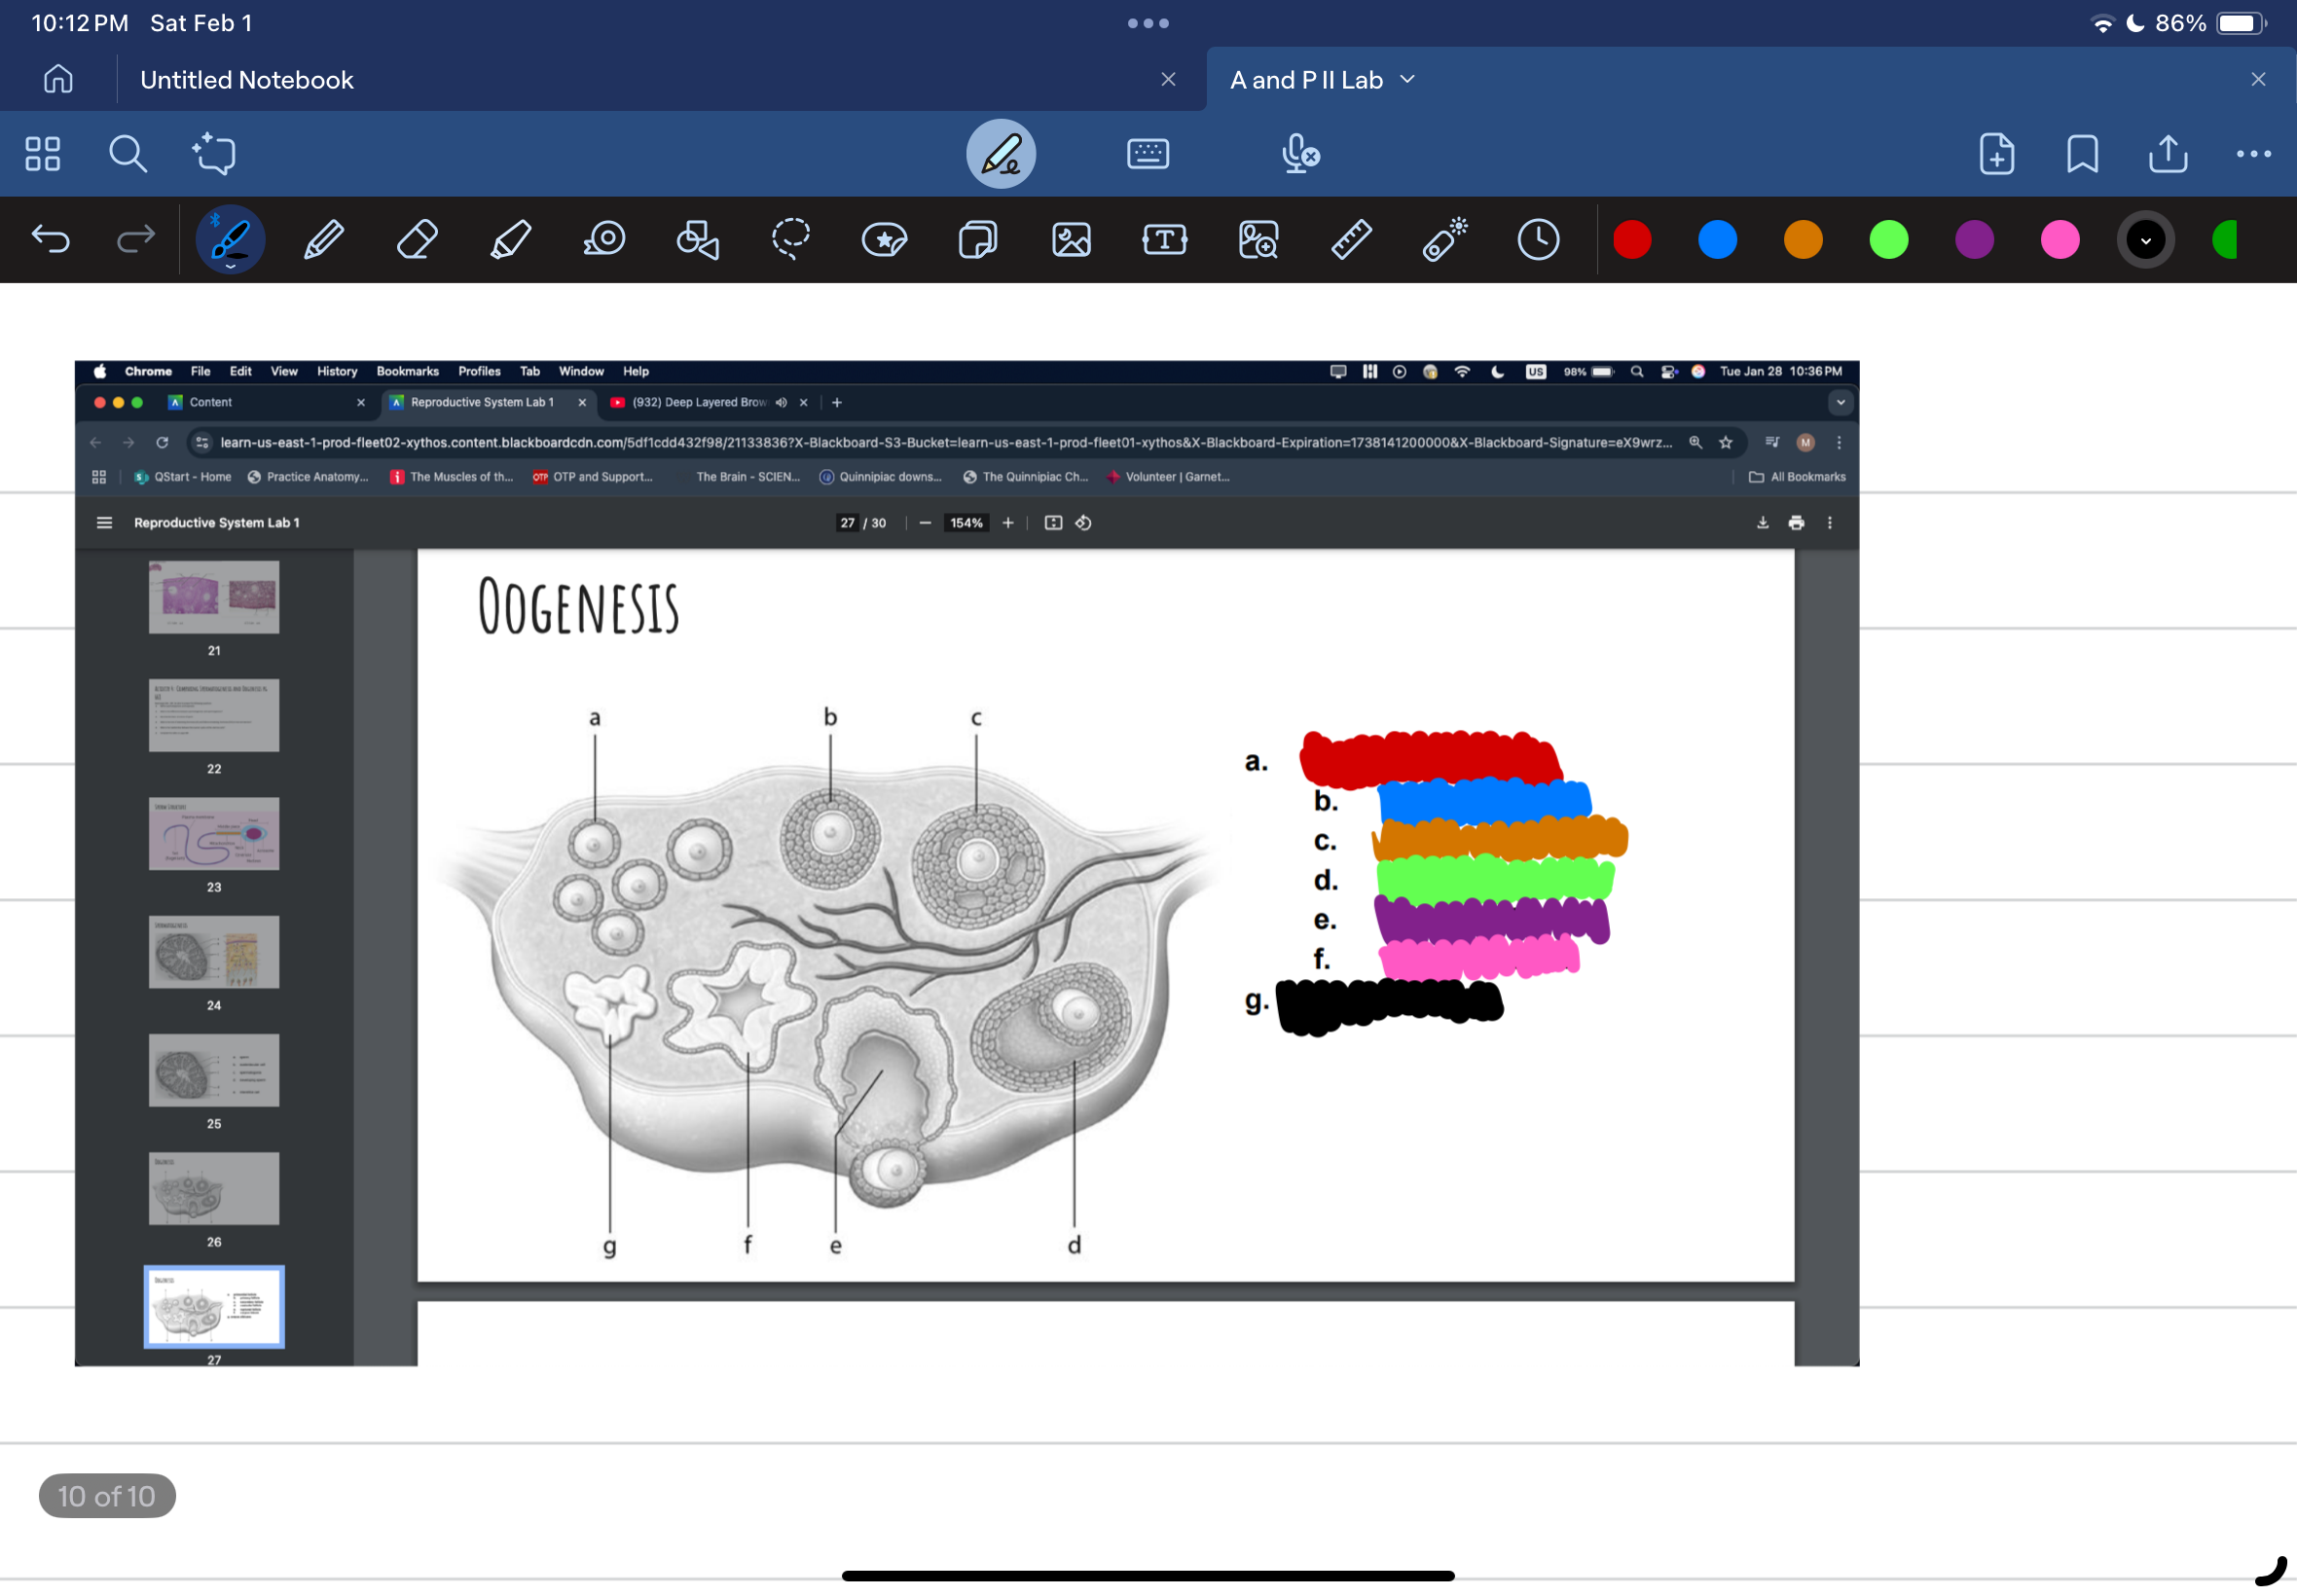Select the blue pen/highlighter tool

pyautogui.click(x=1718, y=239)
